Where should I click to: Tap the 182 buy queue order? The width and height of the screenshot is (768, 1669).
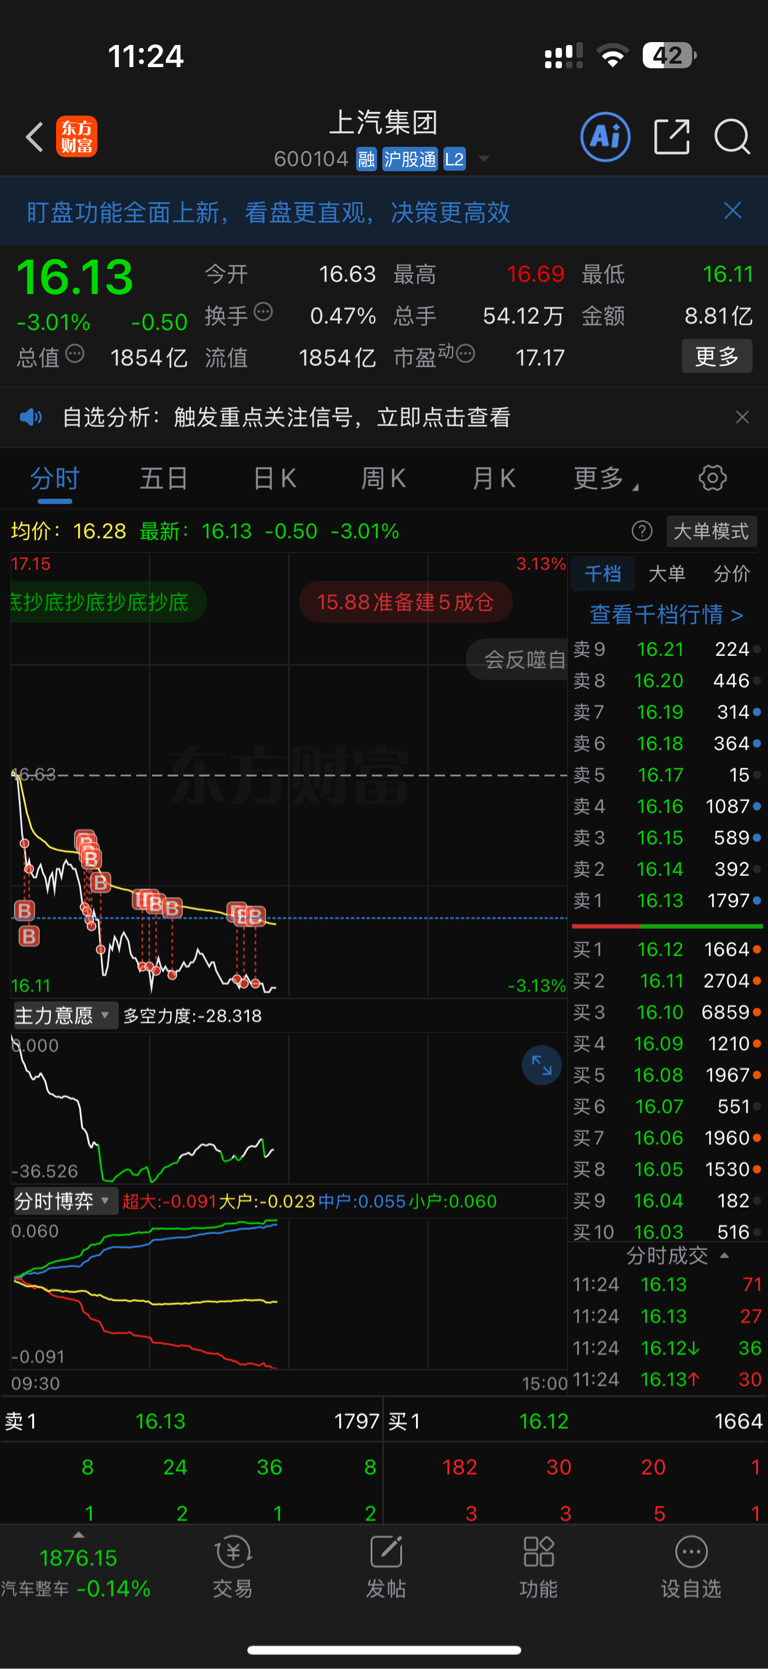pos(459,1467)
